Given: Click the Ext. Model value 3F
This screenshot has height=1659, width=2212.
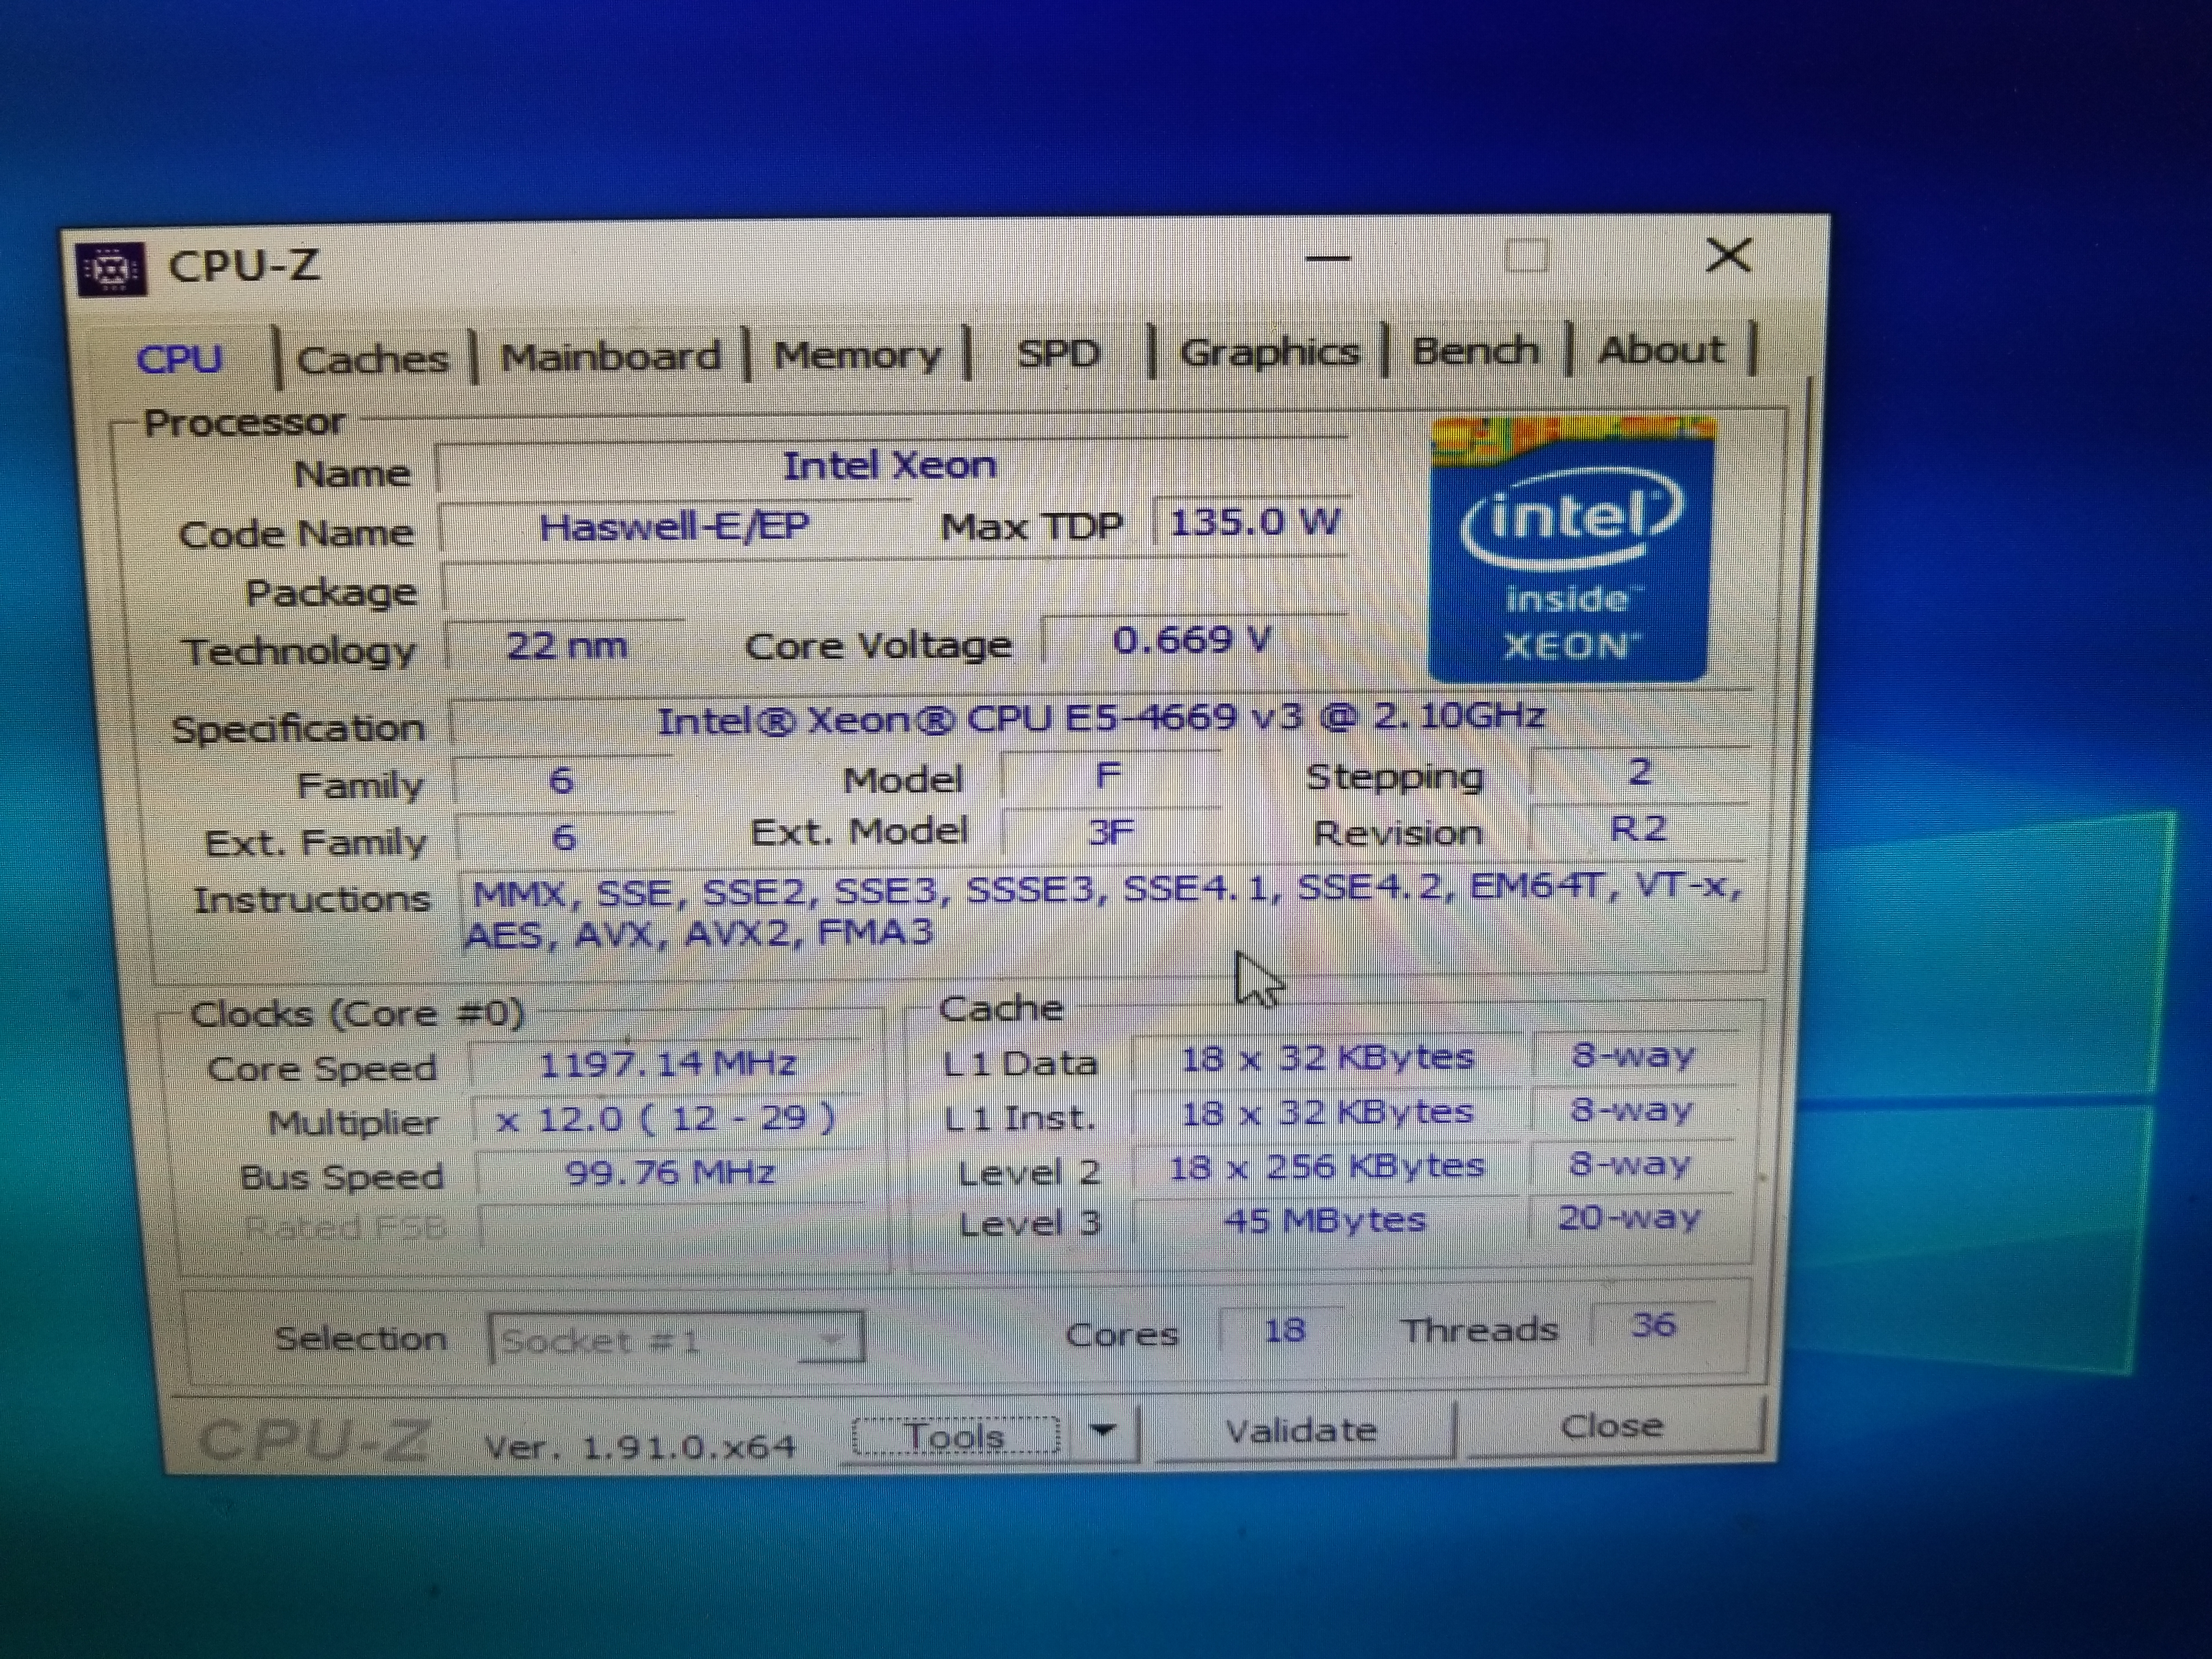Looking at the screenshot, I should 1110,831.
